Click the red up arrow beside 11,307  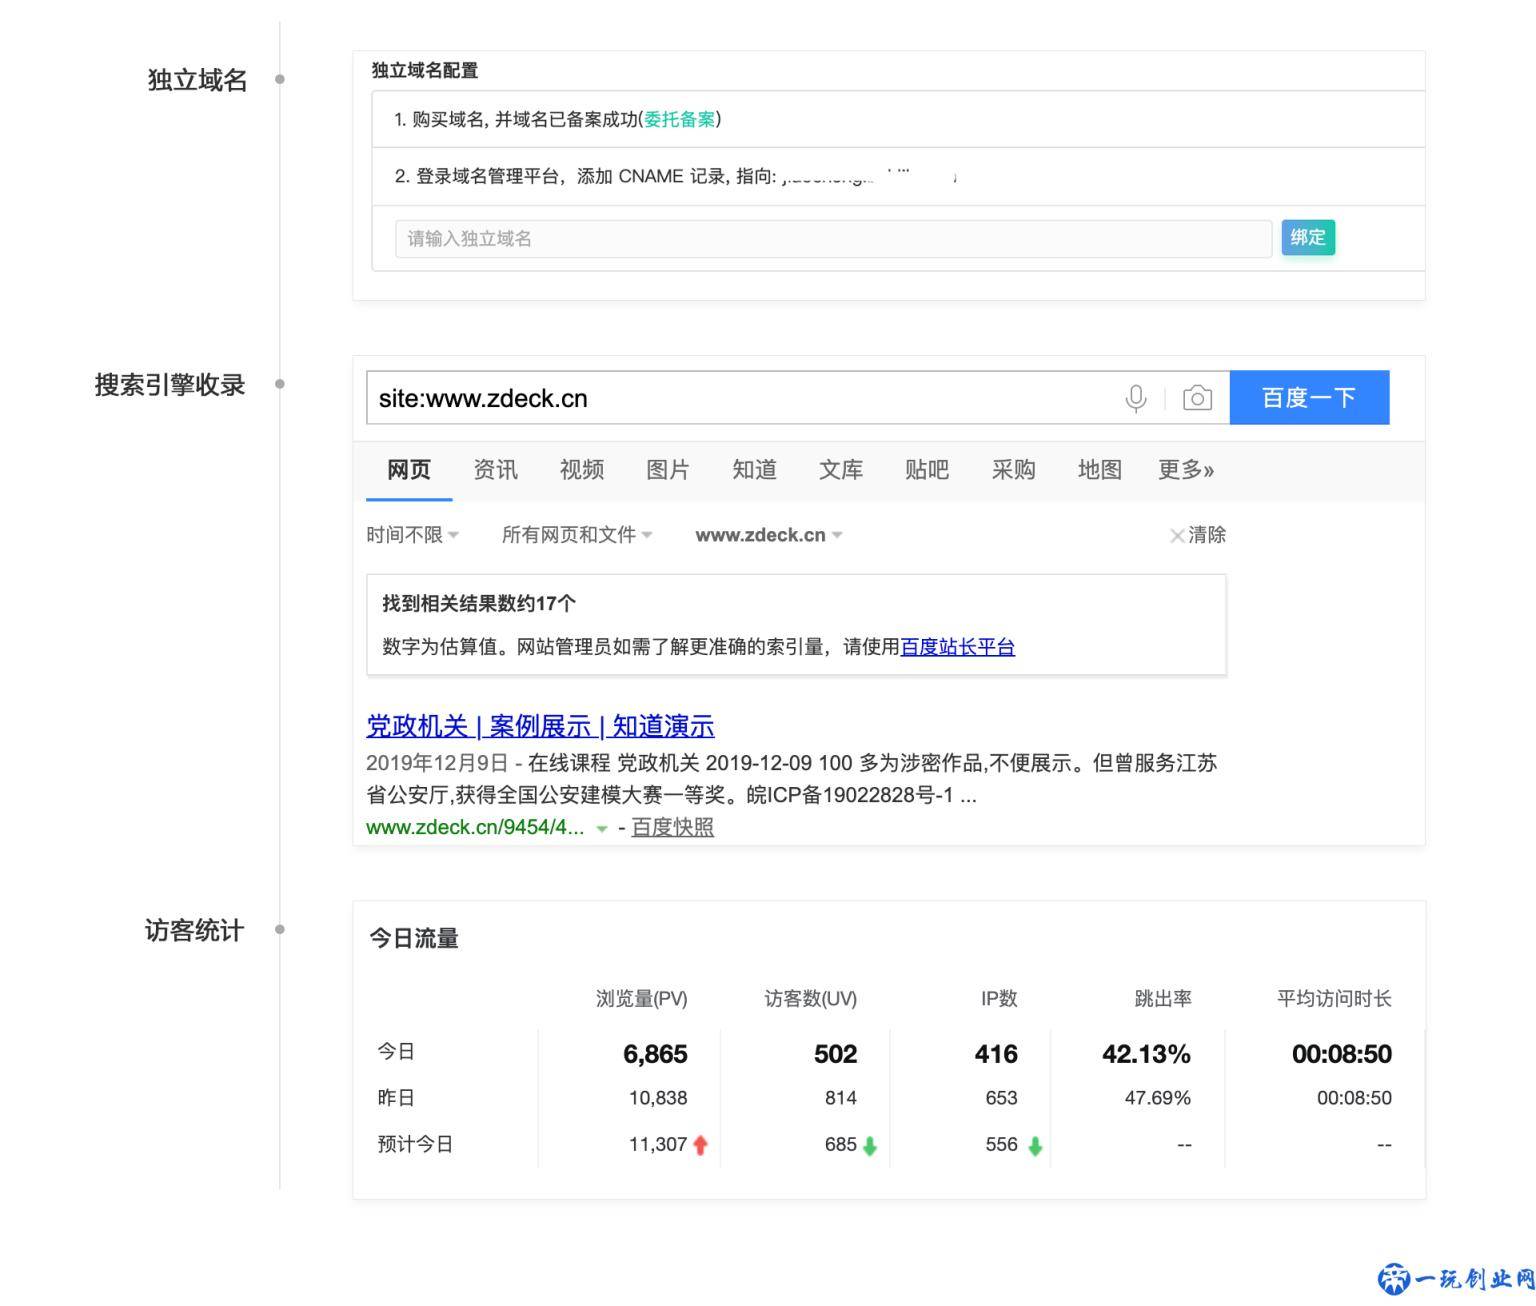[x=700, y=1145]
